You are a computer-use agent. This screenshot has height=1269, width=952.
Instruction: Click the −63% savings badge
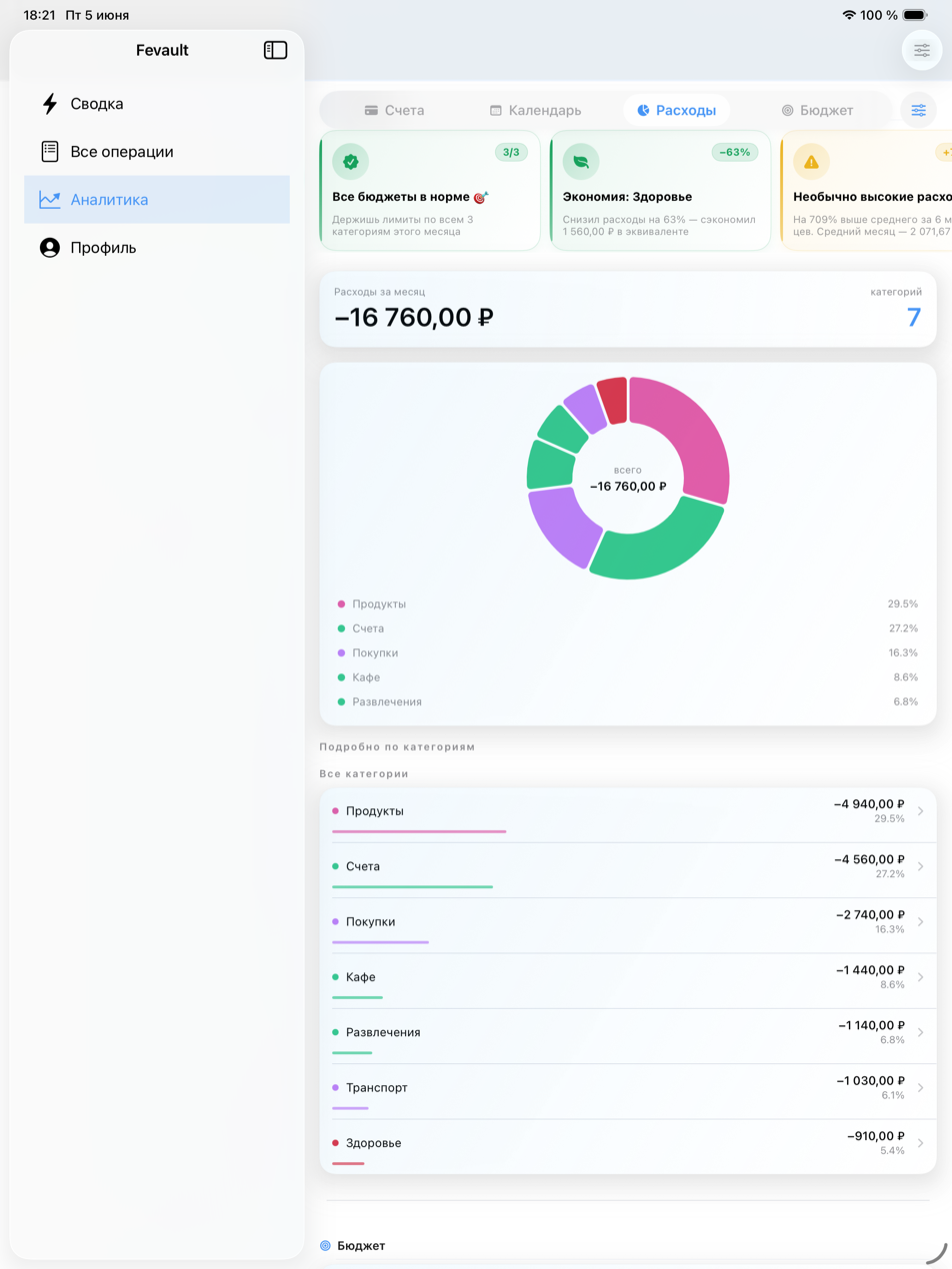coord(735,152)
